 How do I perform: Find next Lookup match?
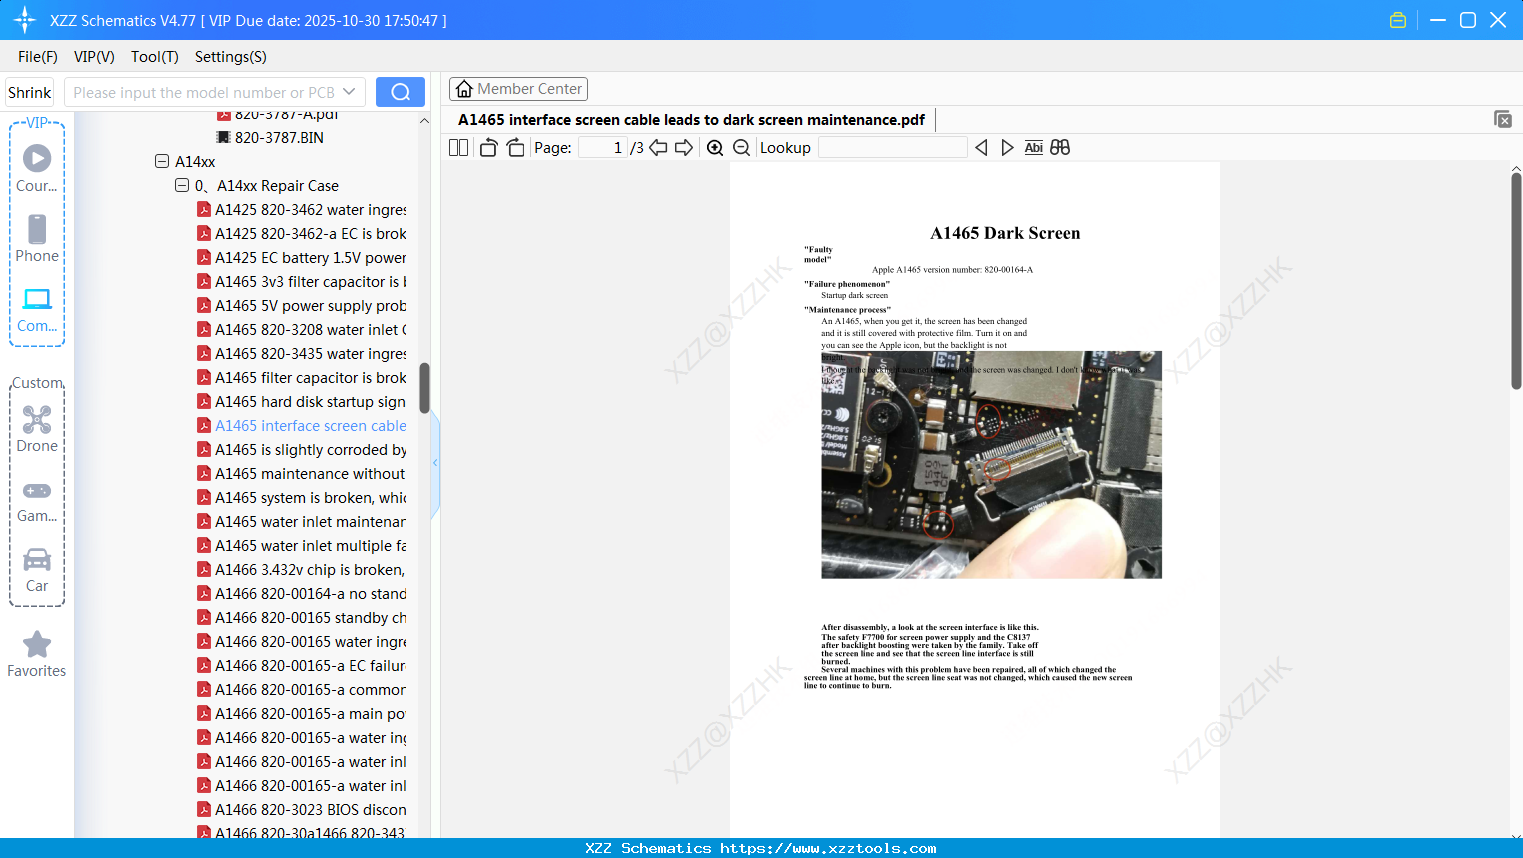[x=1007, y=148]
